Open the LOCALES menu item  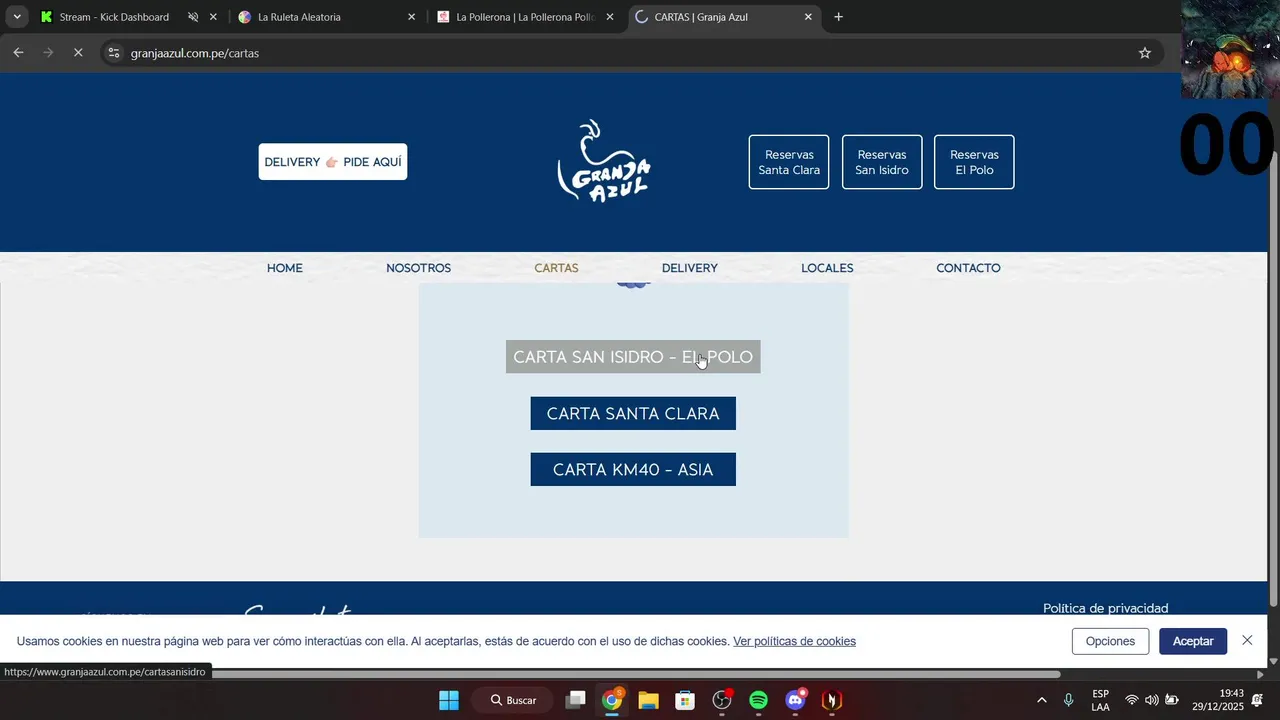(x=827, y=268)
